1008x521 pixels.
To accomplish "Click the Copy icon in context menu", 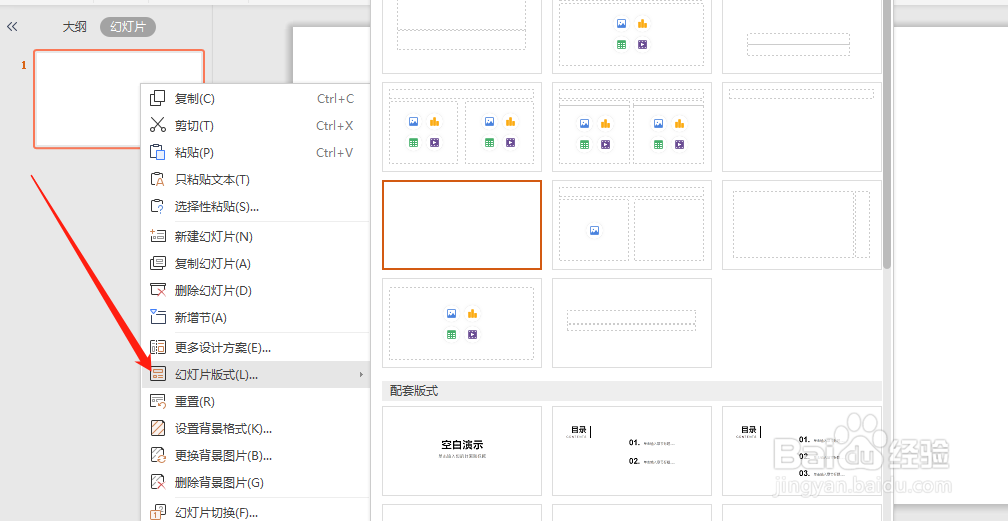I will coord(158,98).
